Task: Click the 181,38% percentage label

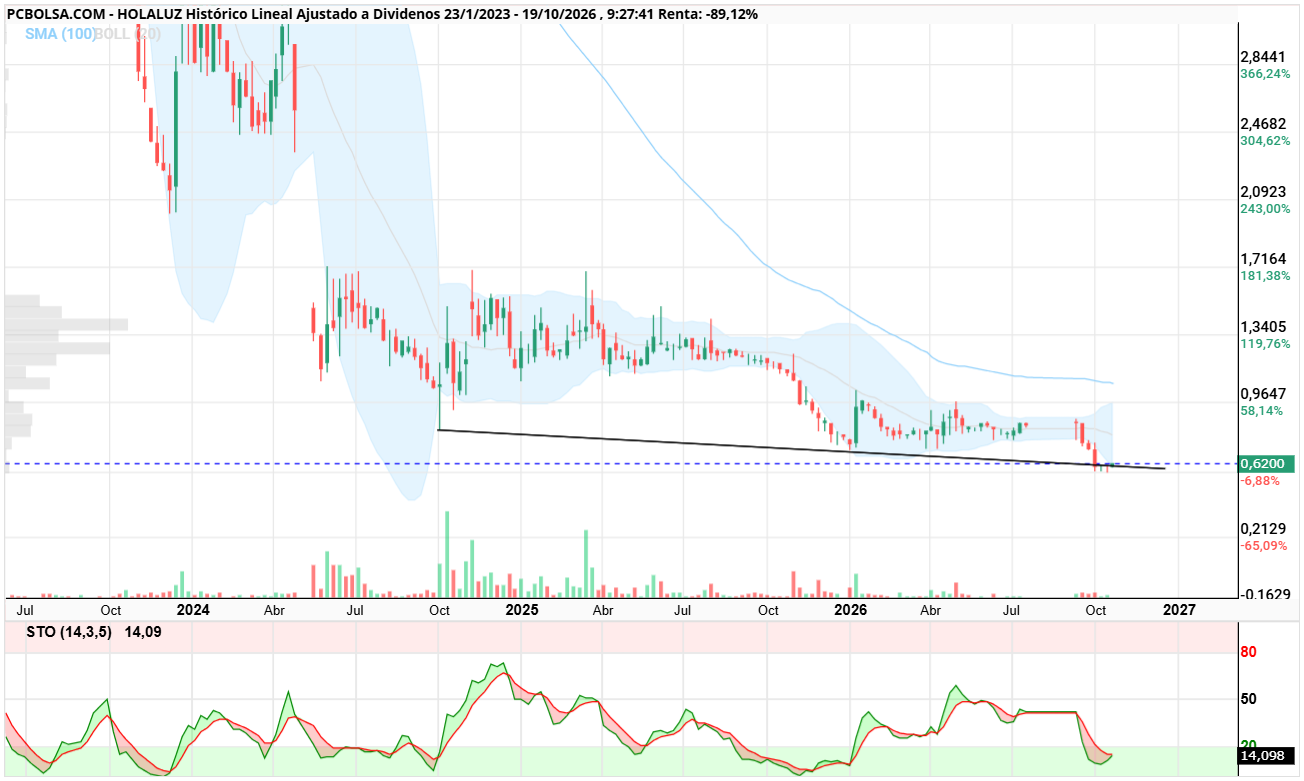Action: point(1266,276)
